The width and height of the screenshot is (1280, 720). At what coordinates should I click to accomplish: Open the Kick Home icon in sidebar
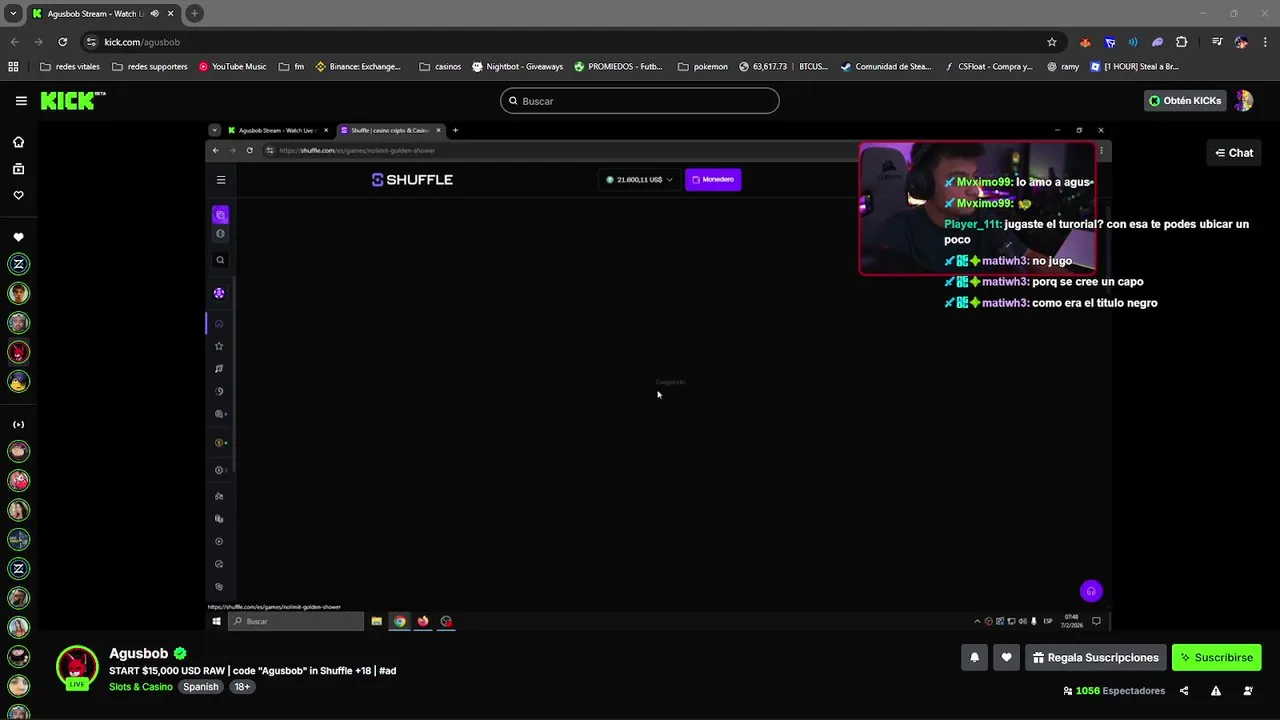coord(18,142)
